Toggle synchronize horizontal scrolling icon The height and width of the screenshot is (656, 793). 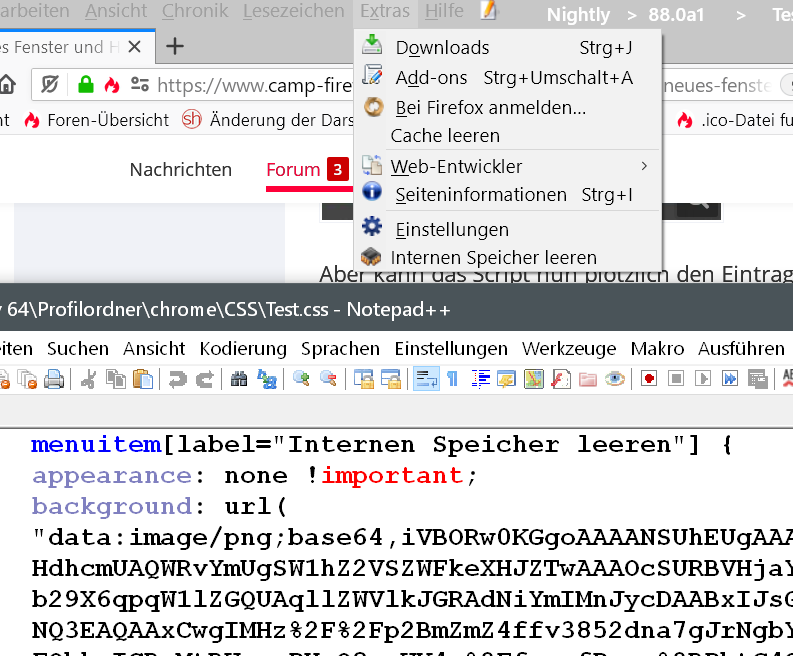pyautogui.click(x=391, y=379)
